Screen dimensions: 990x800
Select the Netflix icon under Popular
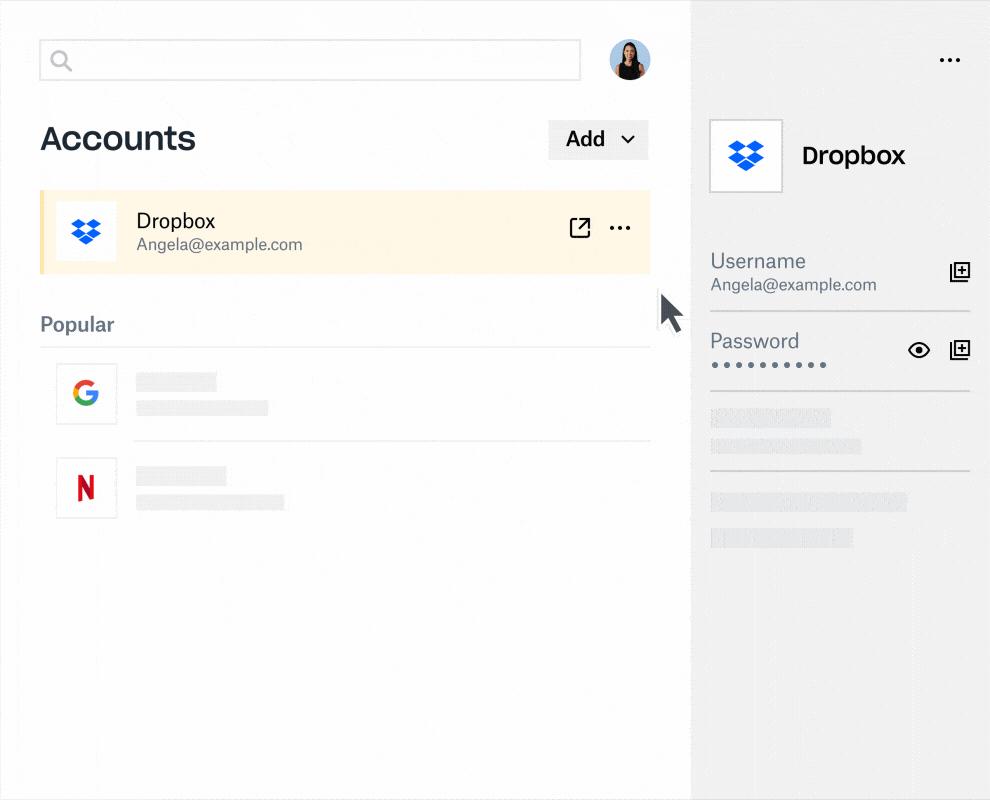pyautogui.click(x=86, y=488)
